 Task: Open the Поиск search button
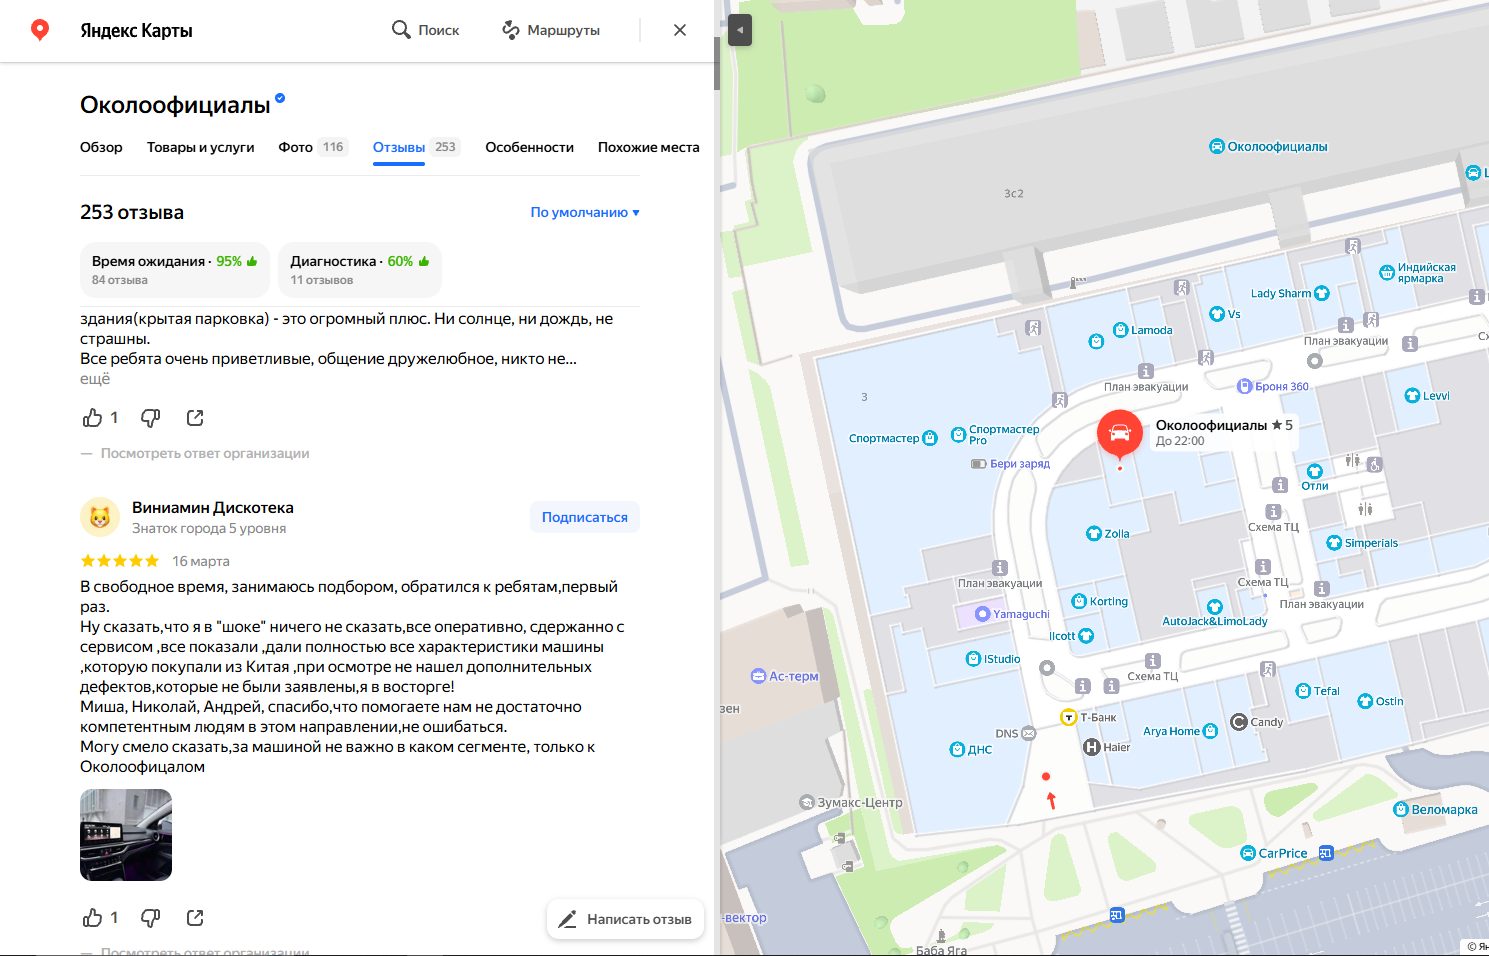pyautogui.click(x=426, y=30)
